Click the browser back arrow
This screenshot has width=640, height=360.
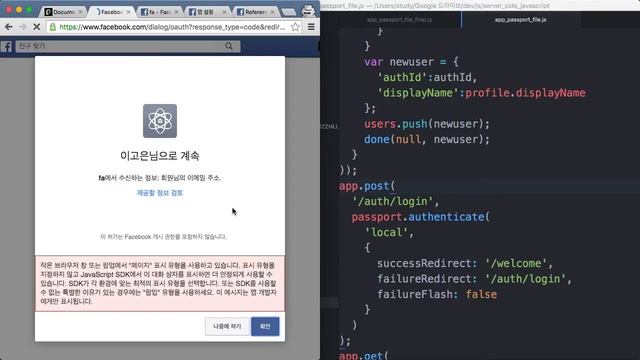(9, 27)
